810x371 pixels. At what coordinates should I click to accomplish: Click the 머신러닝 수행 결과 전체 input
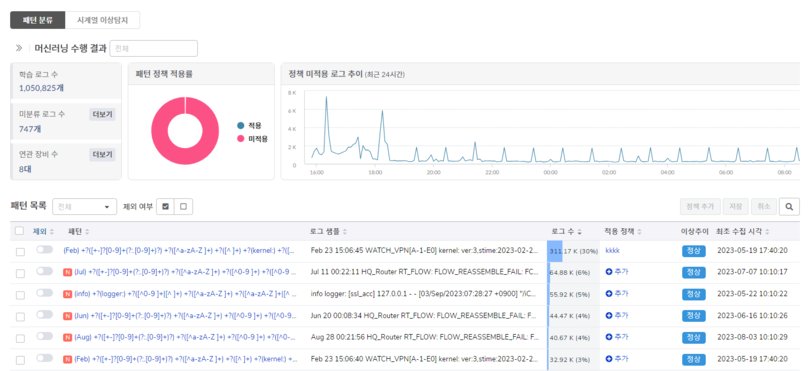pyautogui.click(x=153, y=48)
